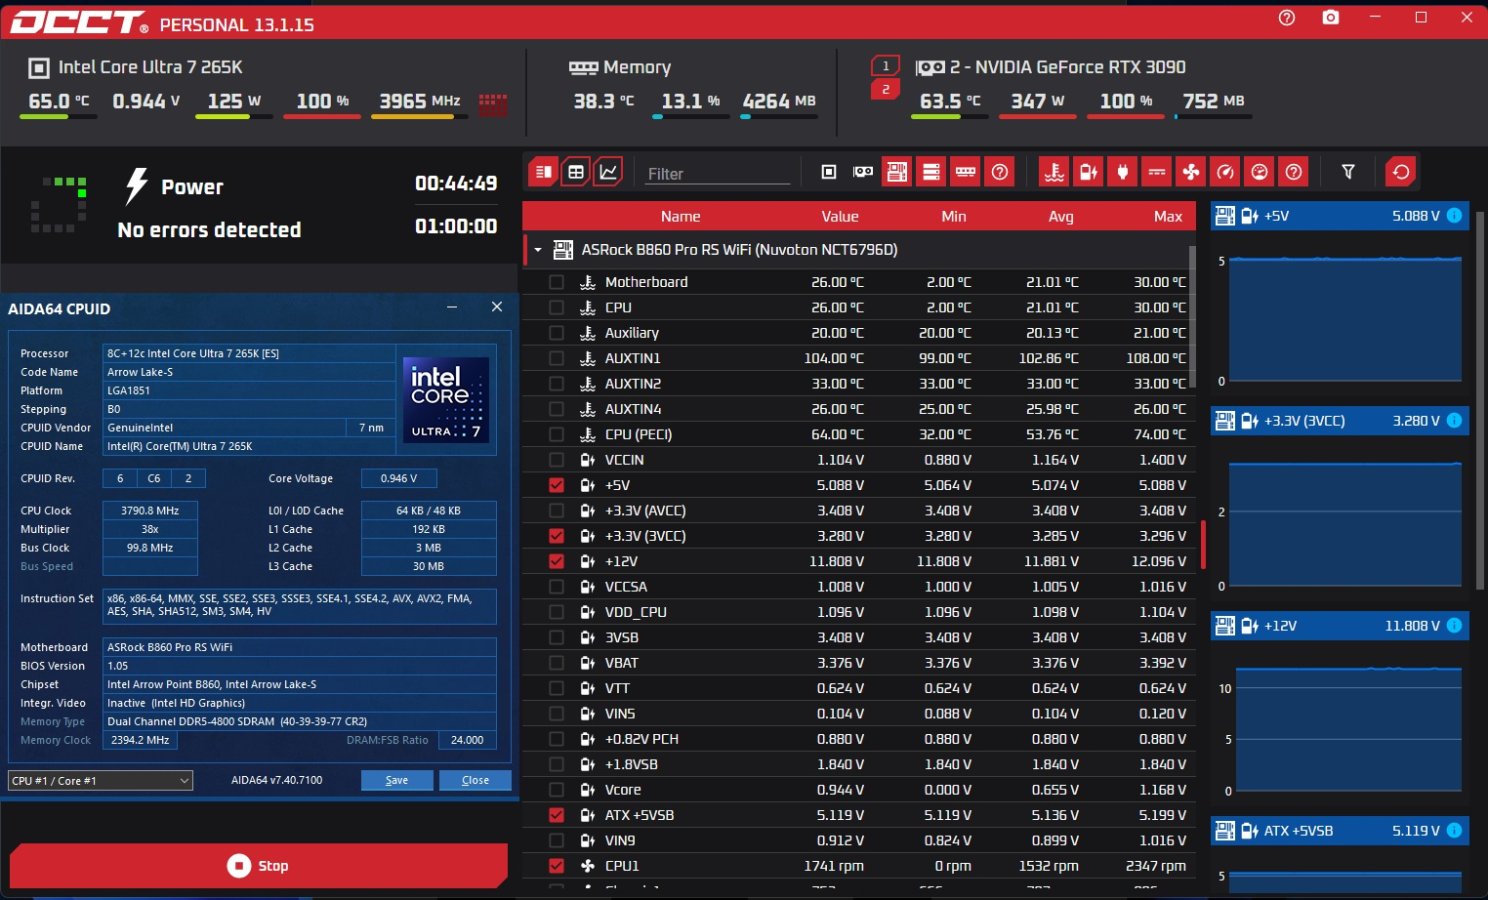Click the Close button in AIDA64 CPUID
The height and width of the screenshot is (900, 1488).
[x=475, y=780]
